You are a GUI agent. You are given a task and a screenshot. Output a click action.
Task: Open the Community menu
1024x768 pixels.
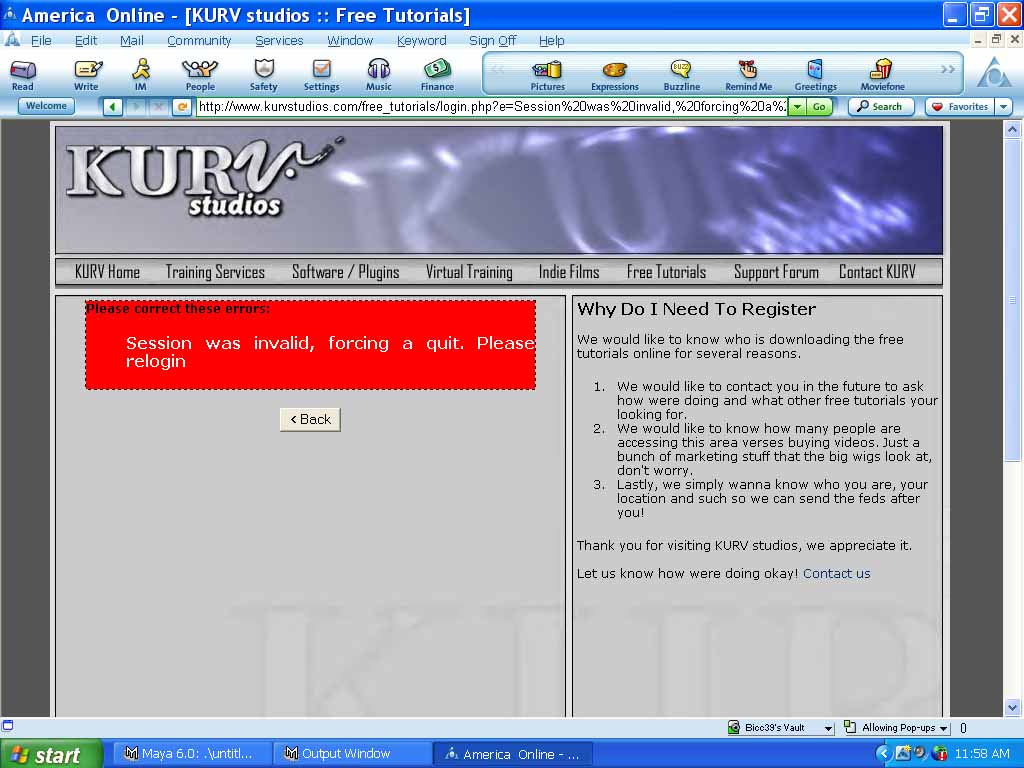click(x=199, y=41)
